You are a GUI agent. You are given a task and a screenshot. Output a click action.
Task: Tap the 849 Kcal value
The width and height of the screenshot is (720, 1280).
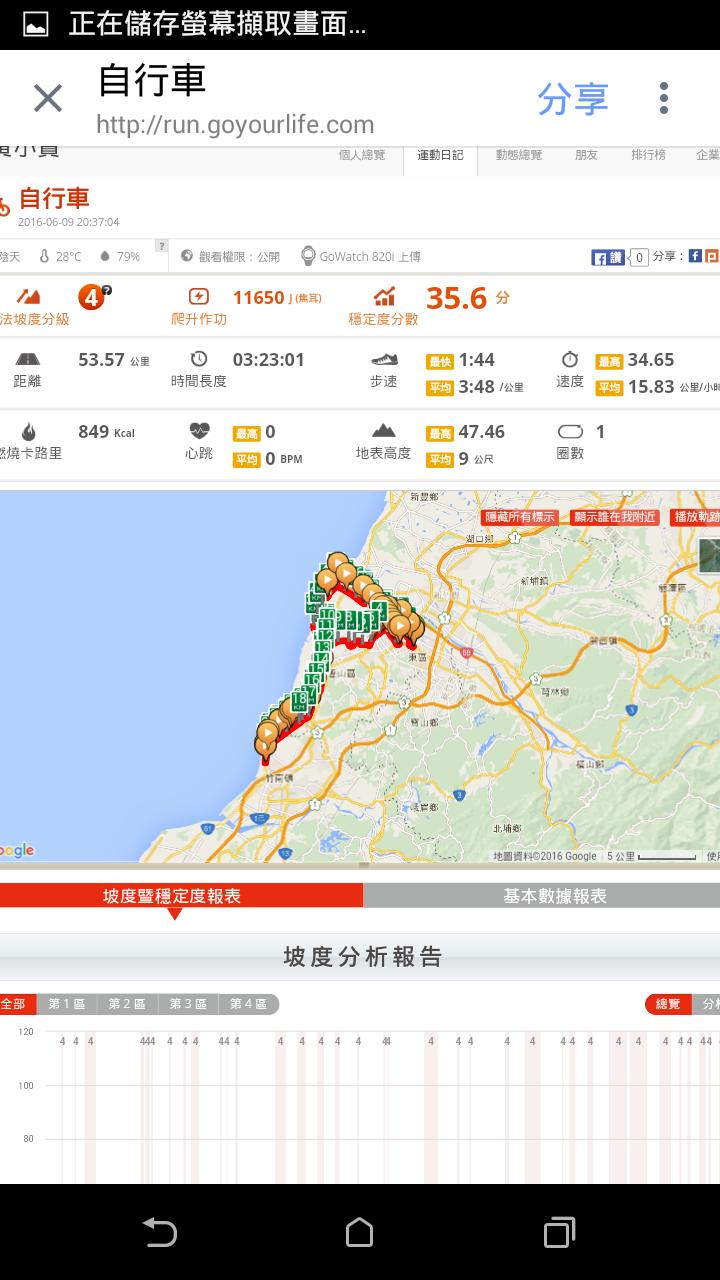coord(106,432)
